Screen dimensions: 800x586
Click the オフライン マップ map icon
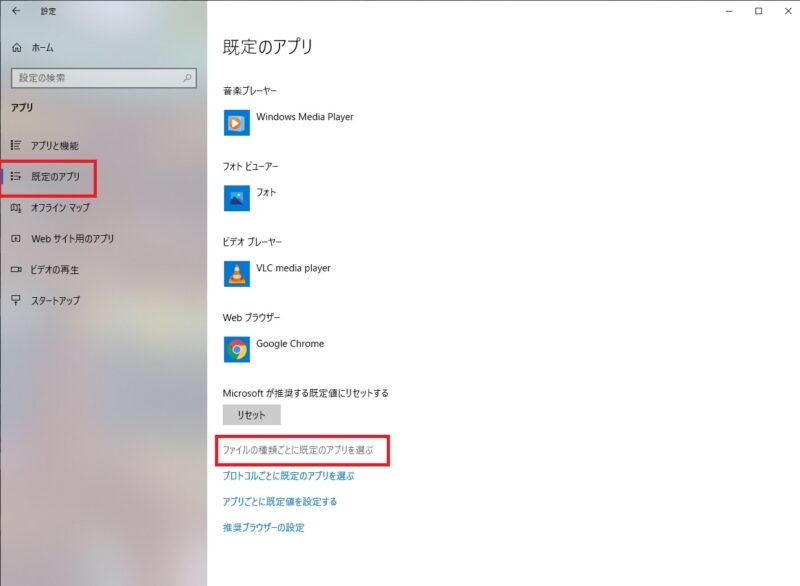coord(16,208)
